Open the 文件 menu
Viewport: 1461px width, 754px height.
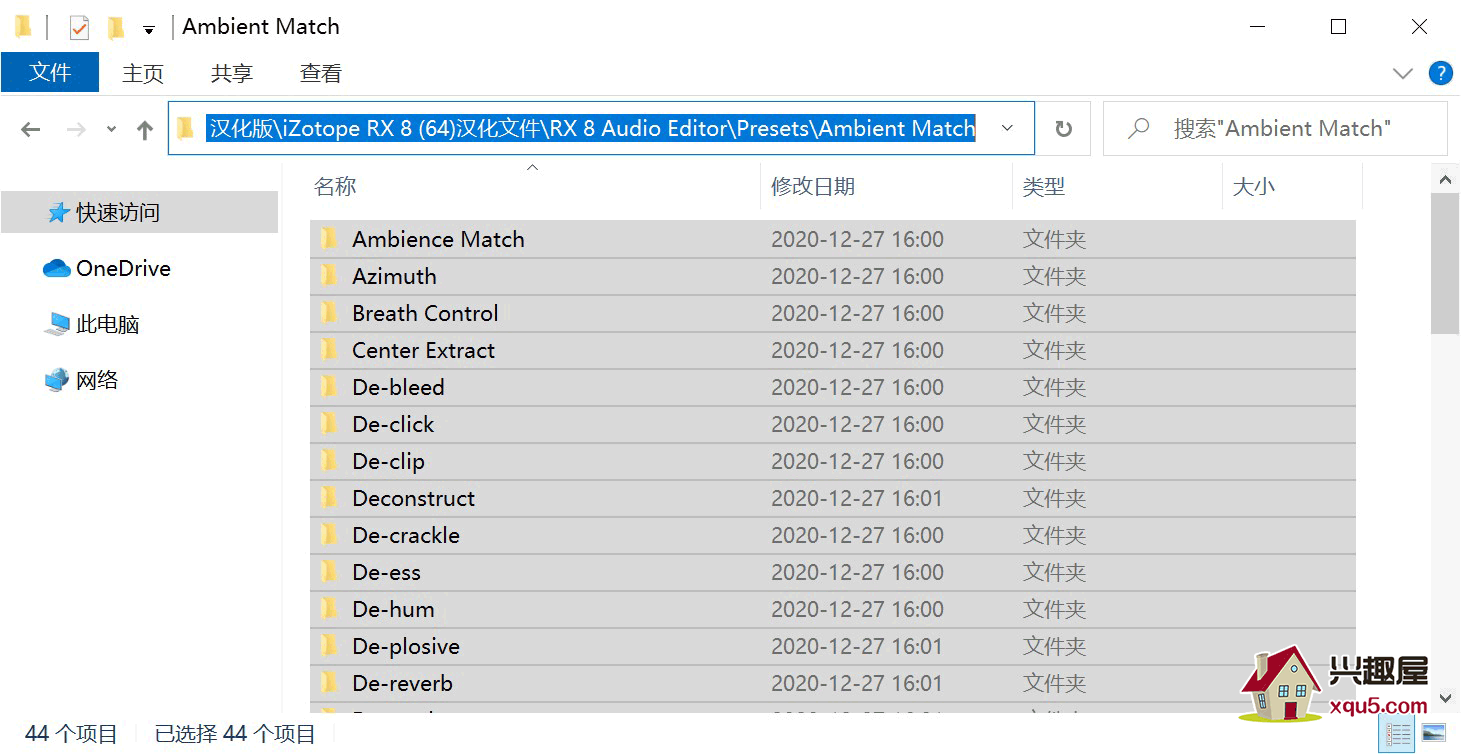click(50, 72)
